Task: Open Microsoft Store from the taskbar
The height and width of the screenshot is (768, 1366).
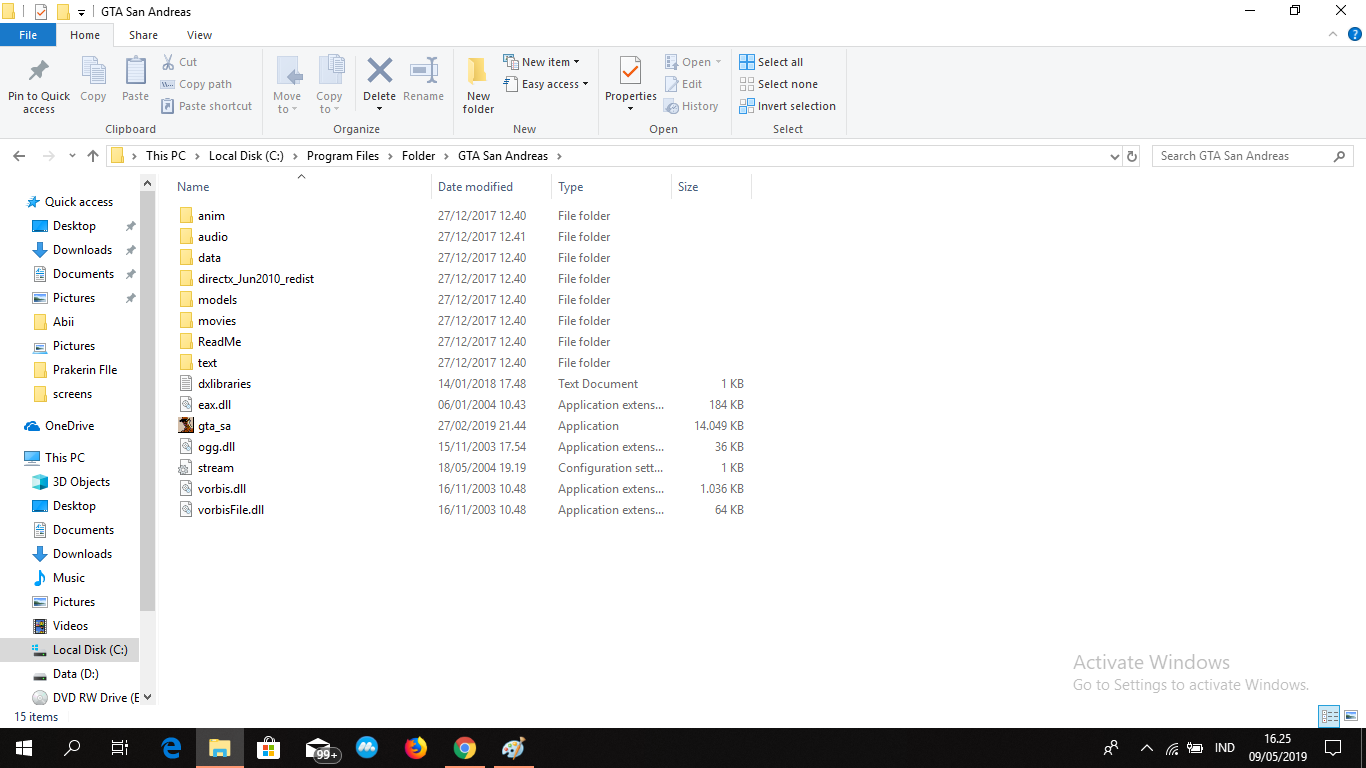Action: click(x=269, y=748)
